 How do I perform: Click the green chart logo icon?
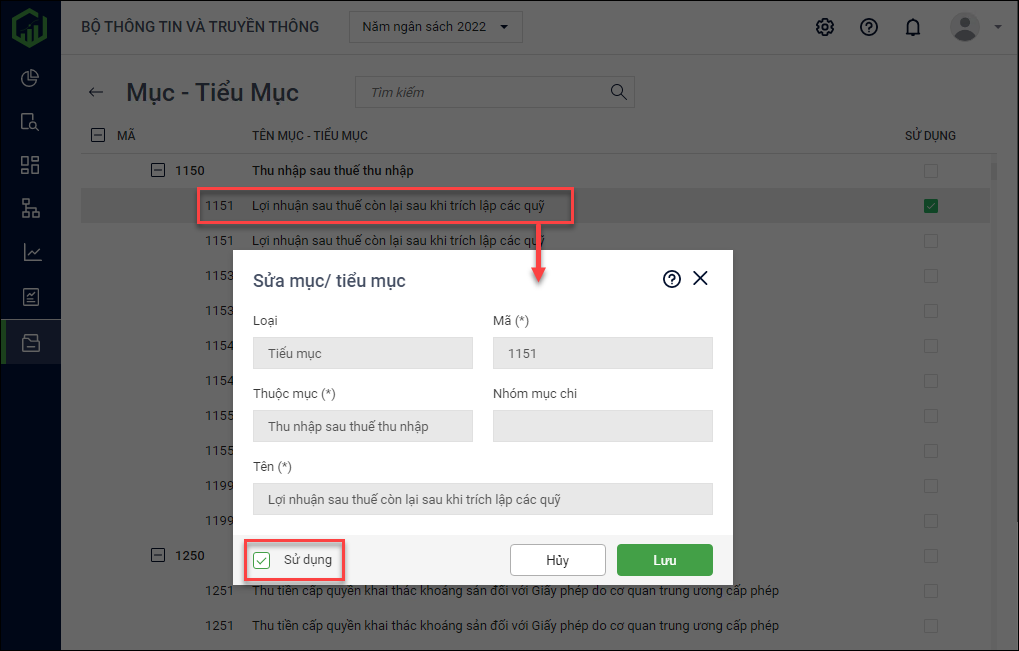point(30,27)
